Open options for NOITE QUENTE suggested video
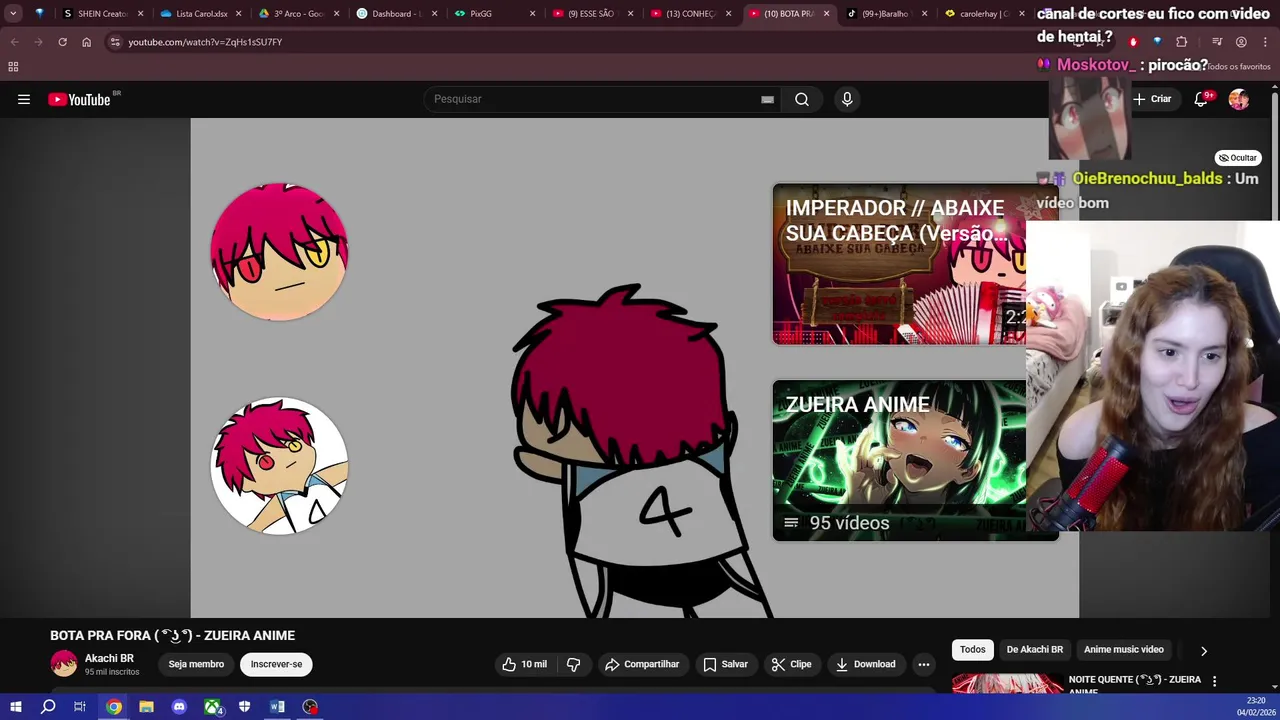 point(1214,681)
